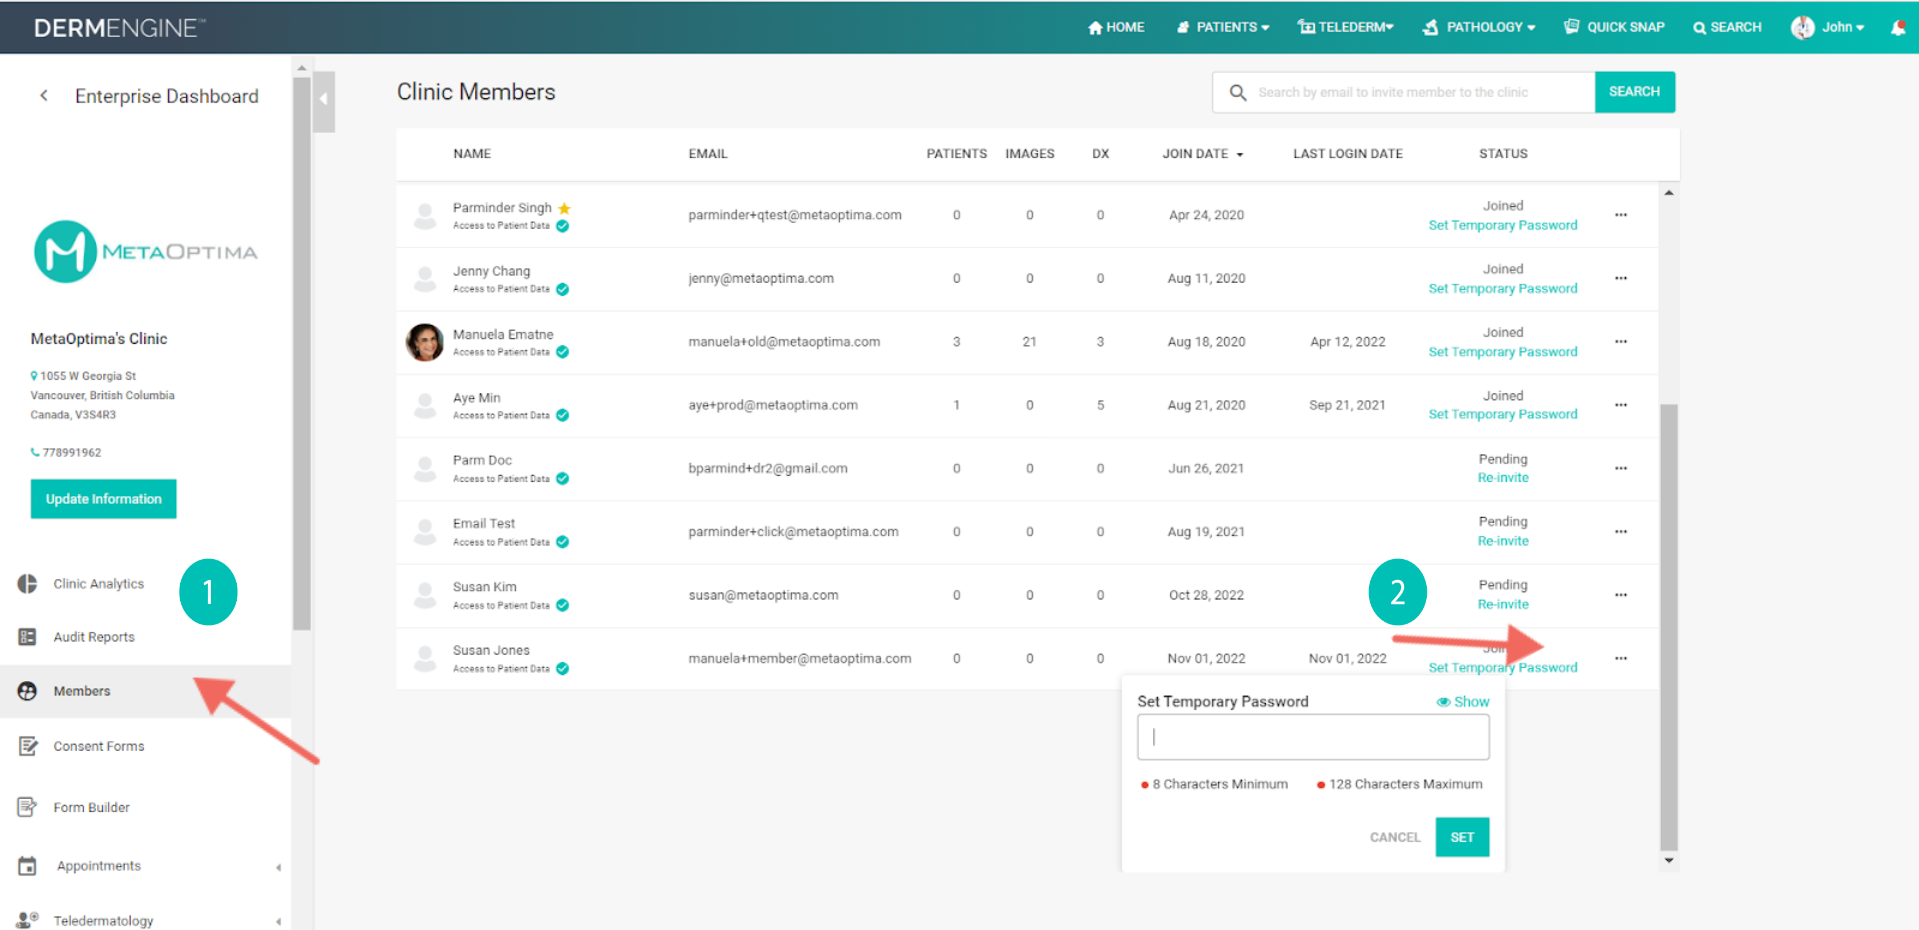Click the Consent Forms sidebar icon
Screen dimensions: 1919x930
[x=27, y=746]
